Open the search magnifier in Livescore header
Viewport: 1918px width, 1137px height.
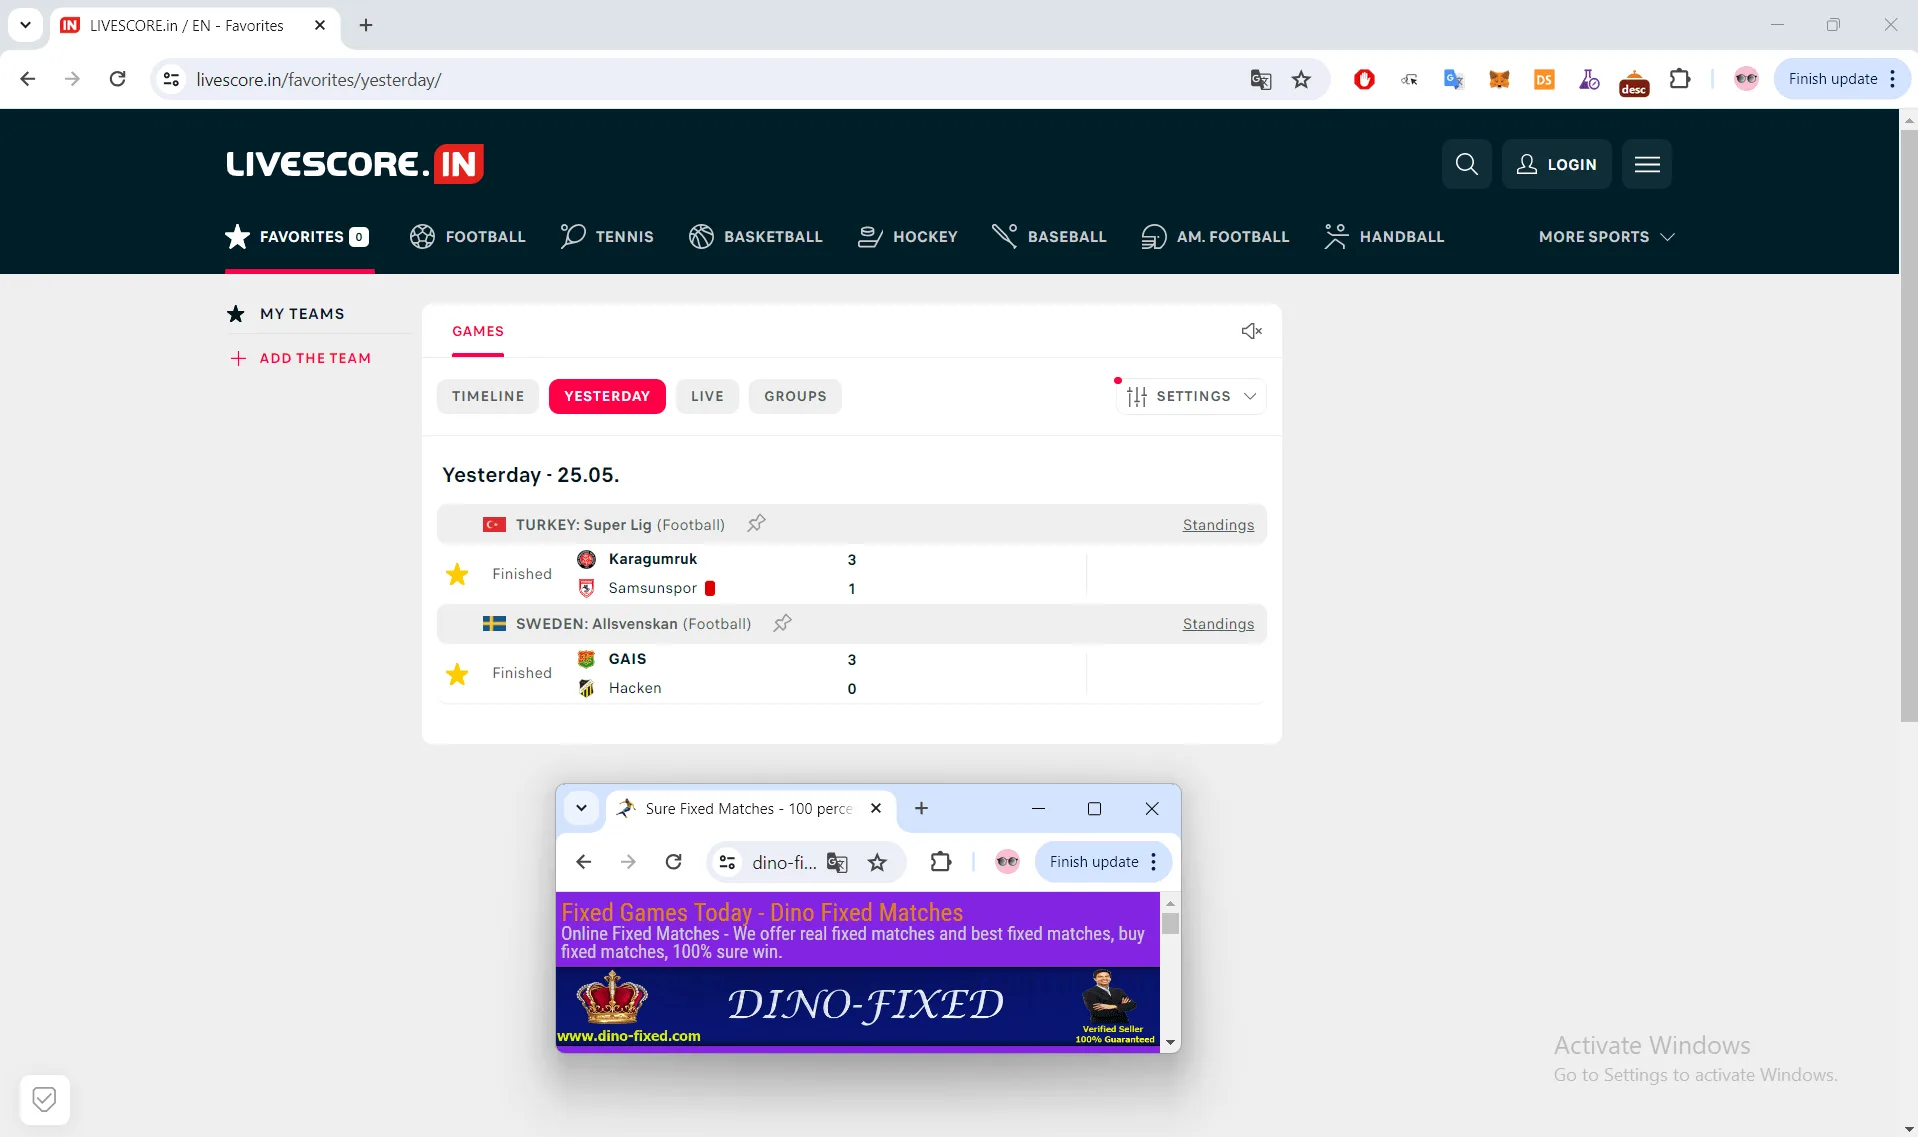pos(1466,164)
